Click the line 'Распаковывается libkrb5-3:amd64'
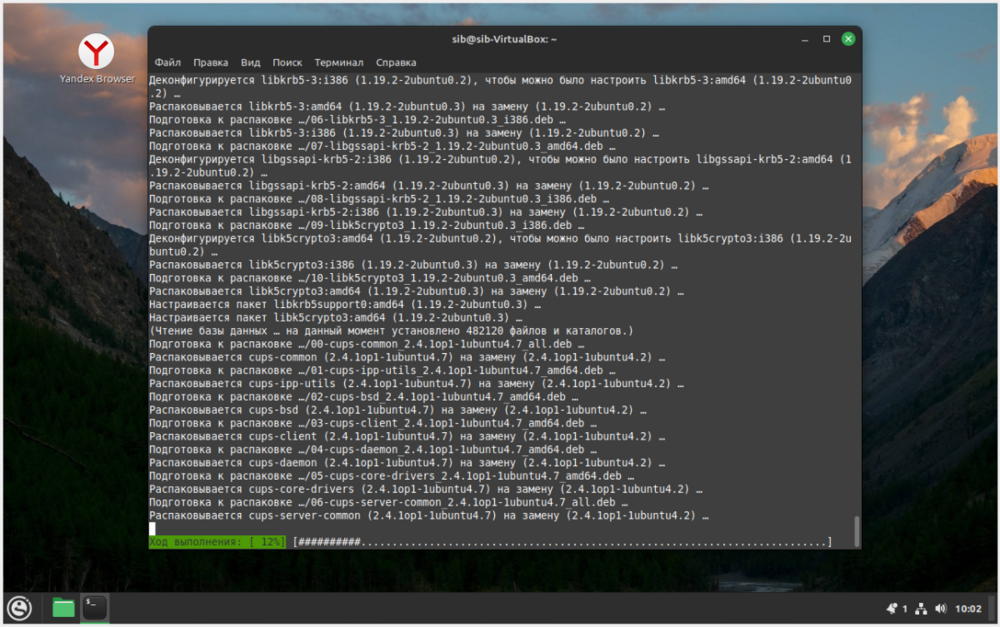Viewport: 1000px width, 627px height. (x=407, y=107)
